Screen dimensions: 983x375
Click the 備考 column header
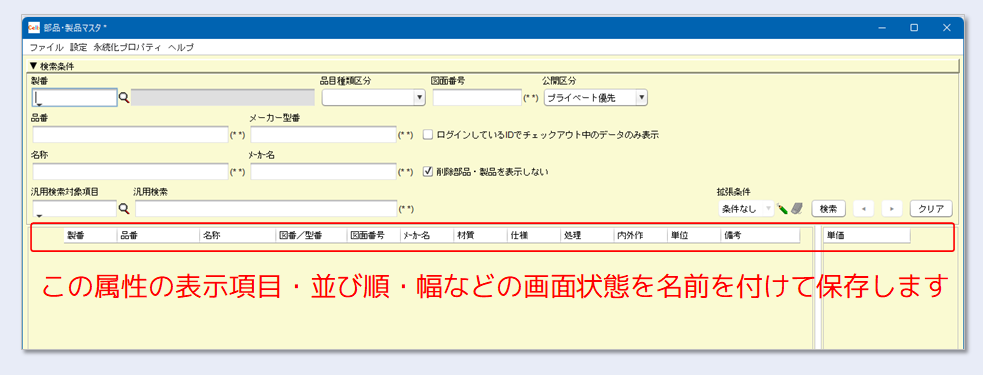(760, 235)
